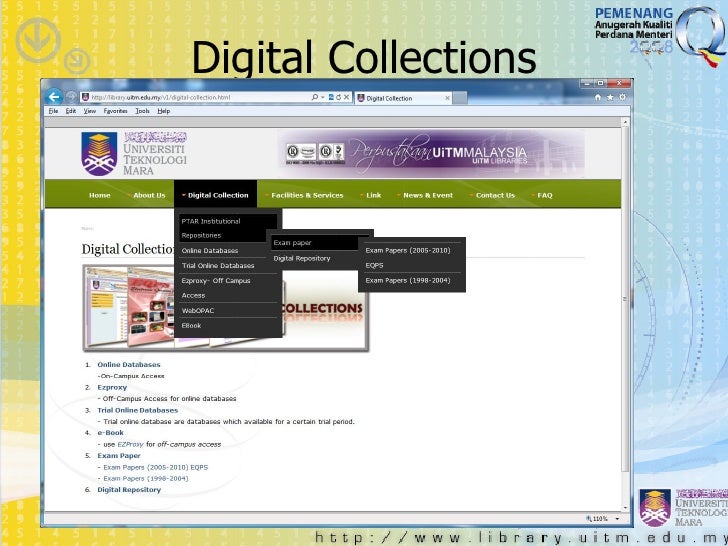Open the browser home icon
The height and width of the screenshot is (546, 728).
pos(598,97)
